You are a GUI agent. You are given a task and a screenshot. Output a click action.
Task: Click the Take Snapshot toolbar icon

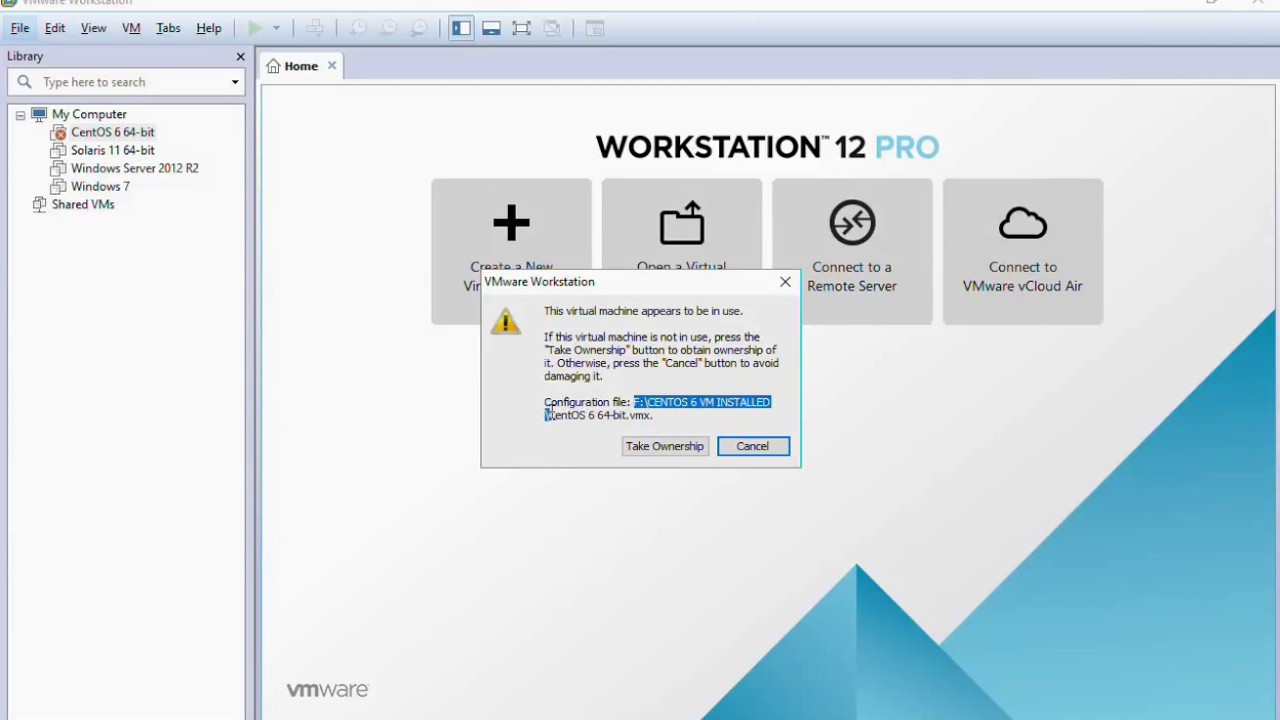tap(358, 28)
